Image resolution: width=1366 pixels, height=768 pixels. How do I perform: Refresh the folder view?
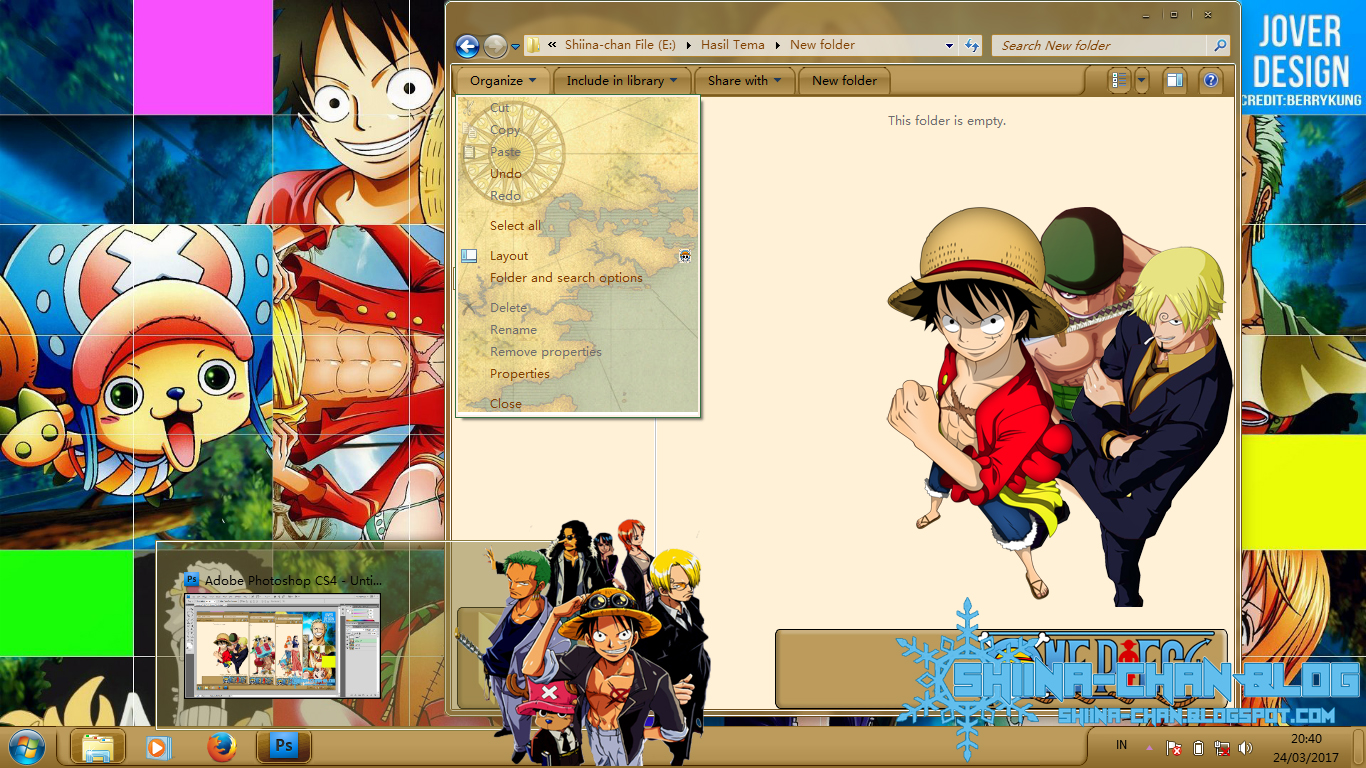[x=971, y=46]
